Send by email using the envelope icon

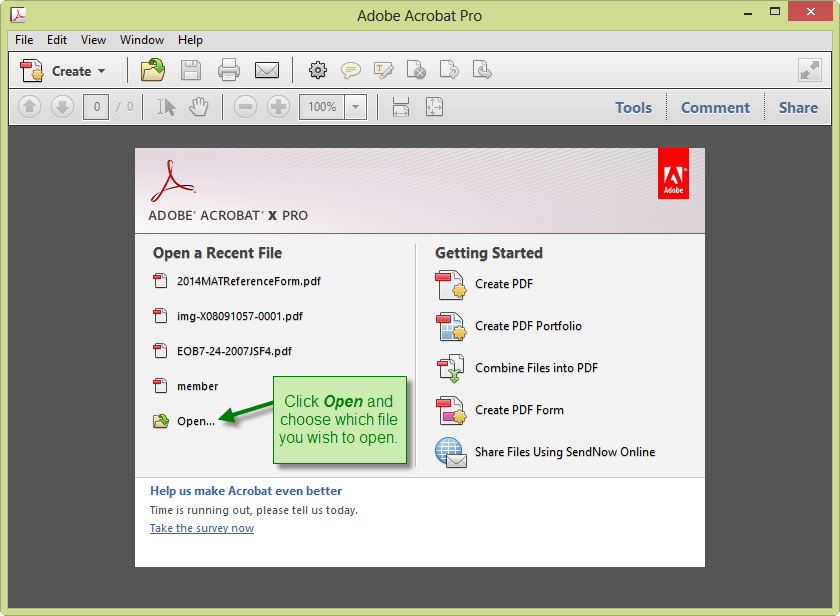tap(267, 70)
